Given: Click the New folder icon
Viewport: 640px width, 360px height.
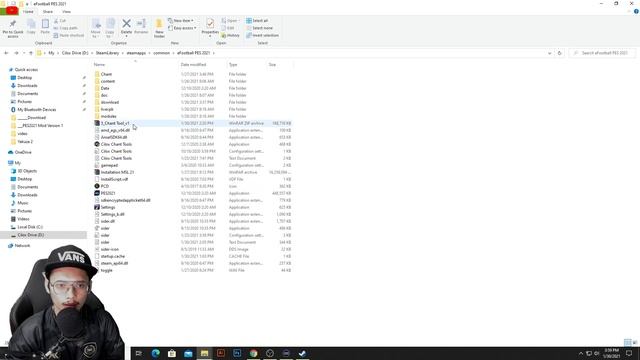Looking at the screenshot, I should pyautogui.click(x=159, y=24).
